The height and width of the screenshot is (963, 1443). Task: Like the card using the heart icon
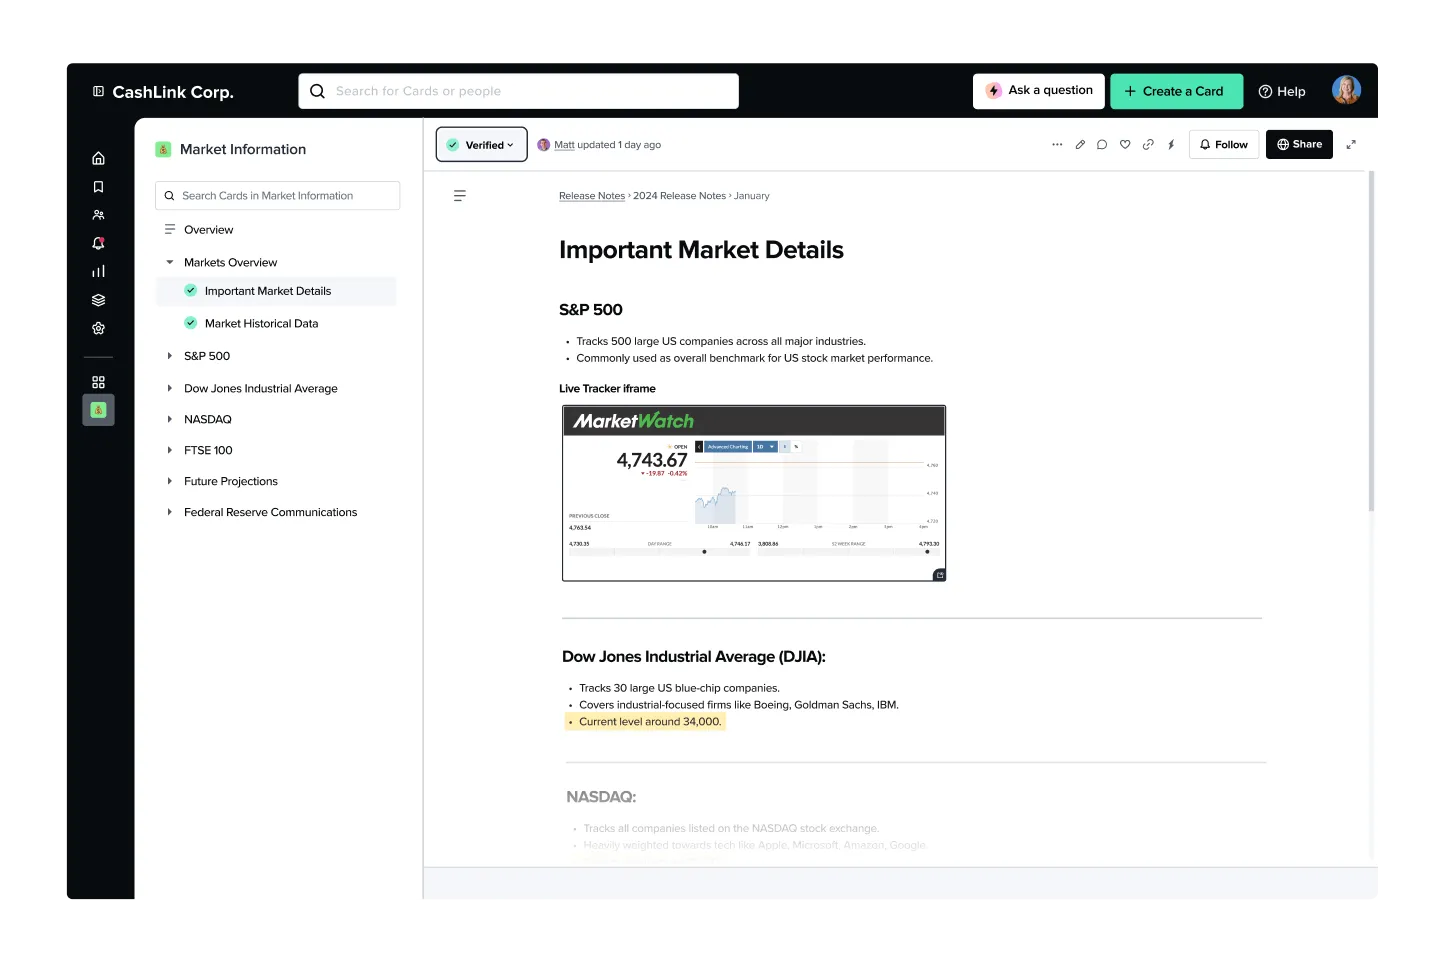point(1125,144)
